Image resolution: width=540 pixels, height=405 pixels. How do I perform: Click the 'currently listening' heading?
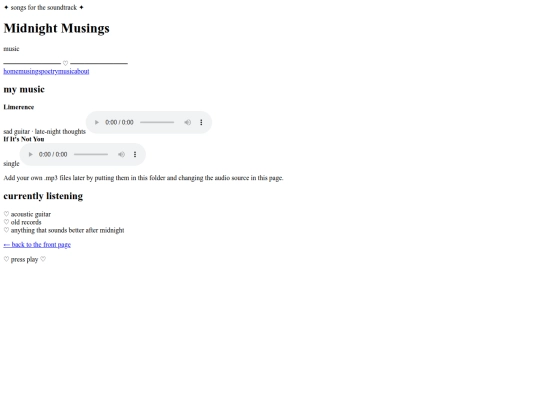pyautogui.click(x=43, y=196)
